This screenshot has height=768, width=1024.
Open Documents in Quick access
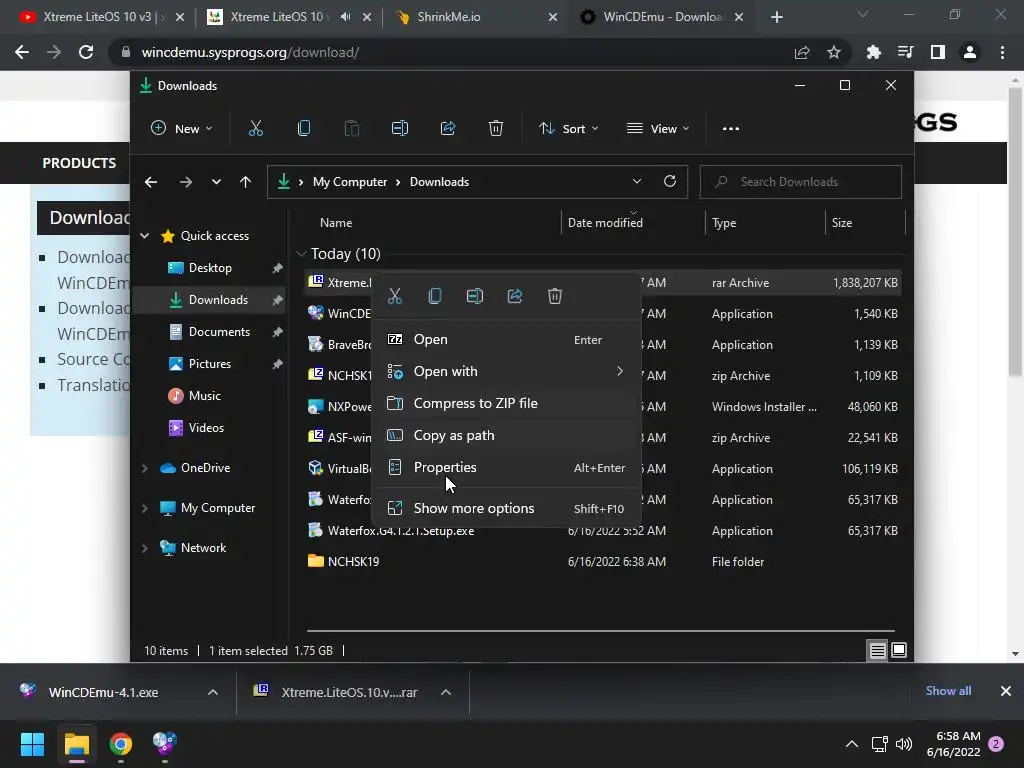click(219, 332)
